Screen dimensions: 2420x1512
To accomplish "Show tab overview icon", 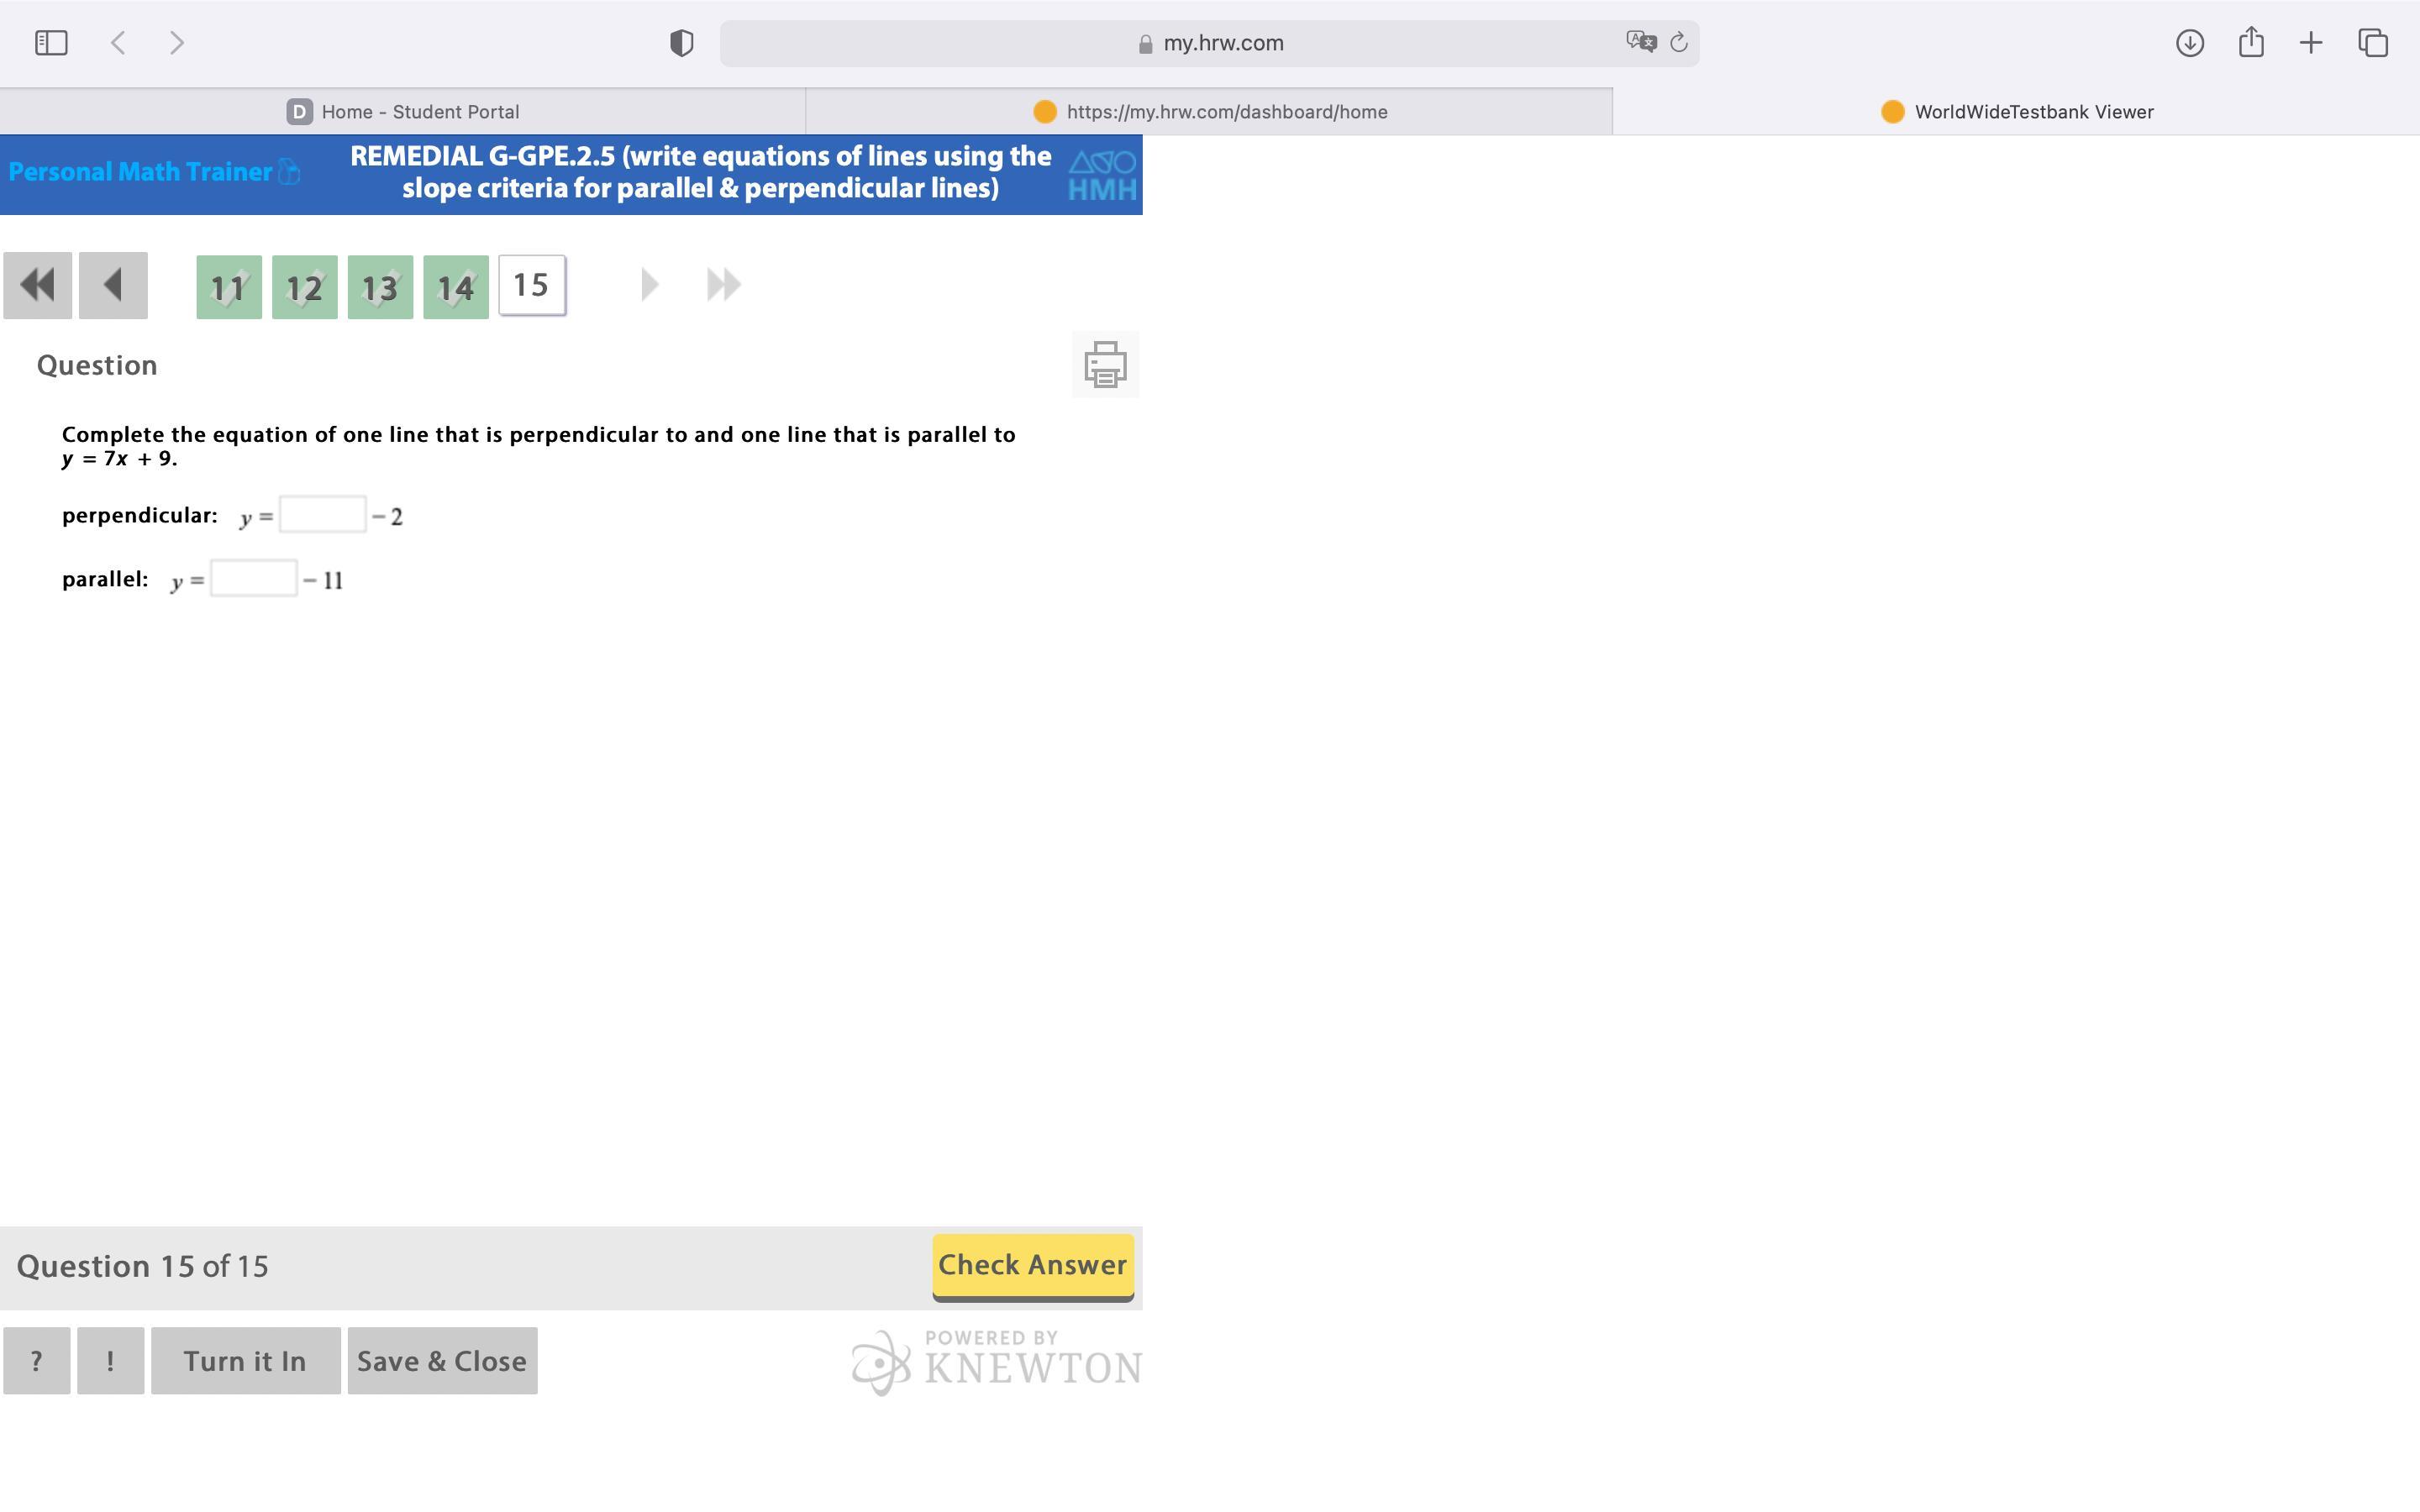I will pyautogui.click(x=2372, y=43).
